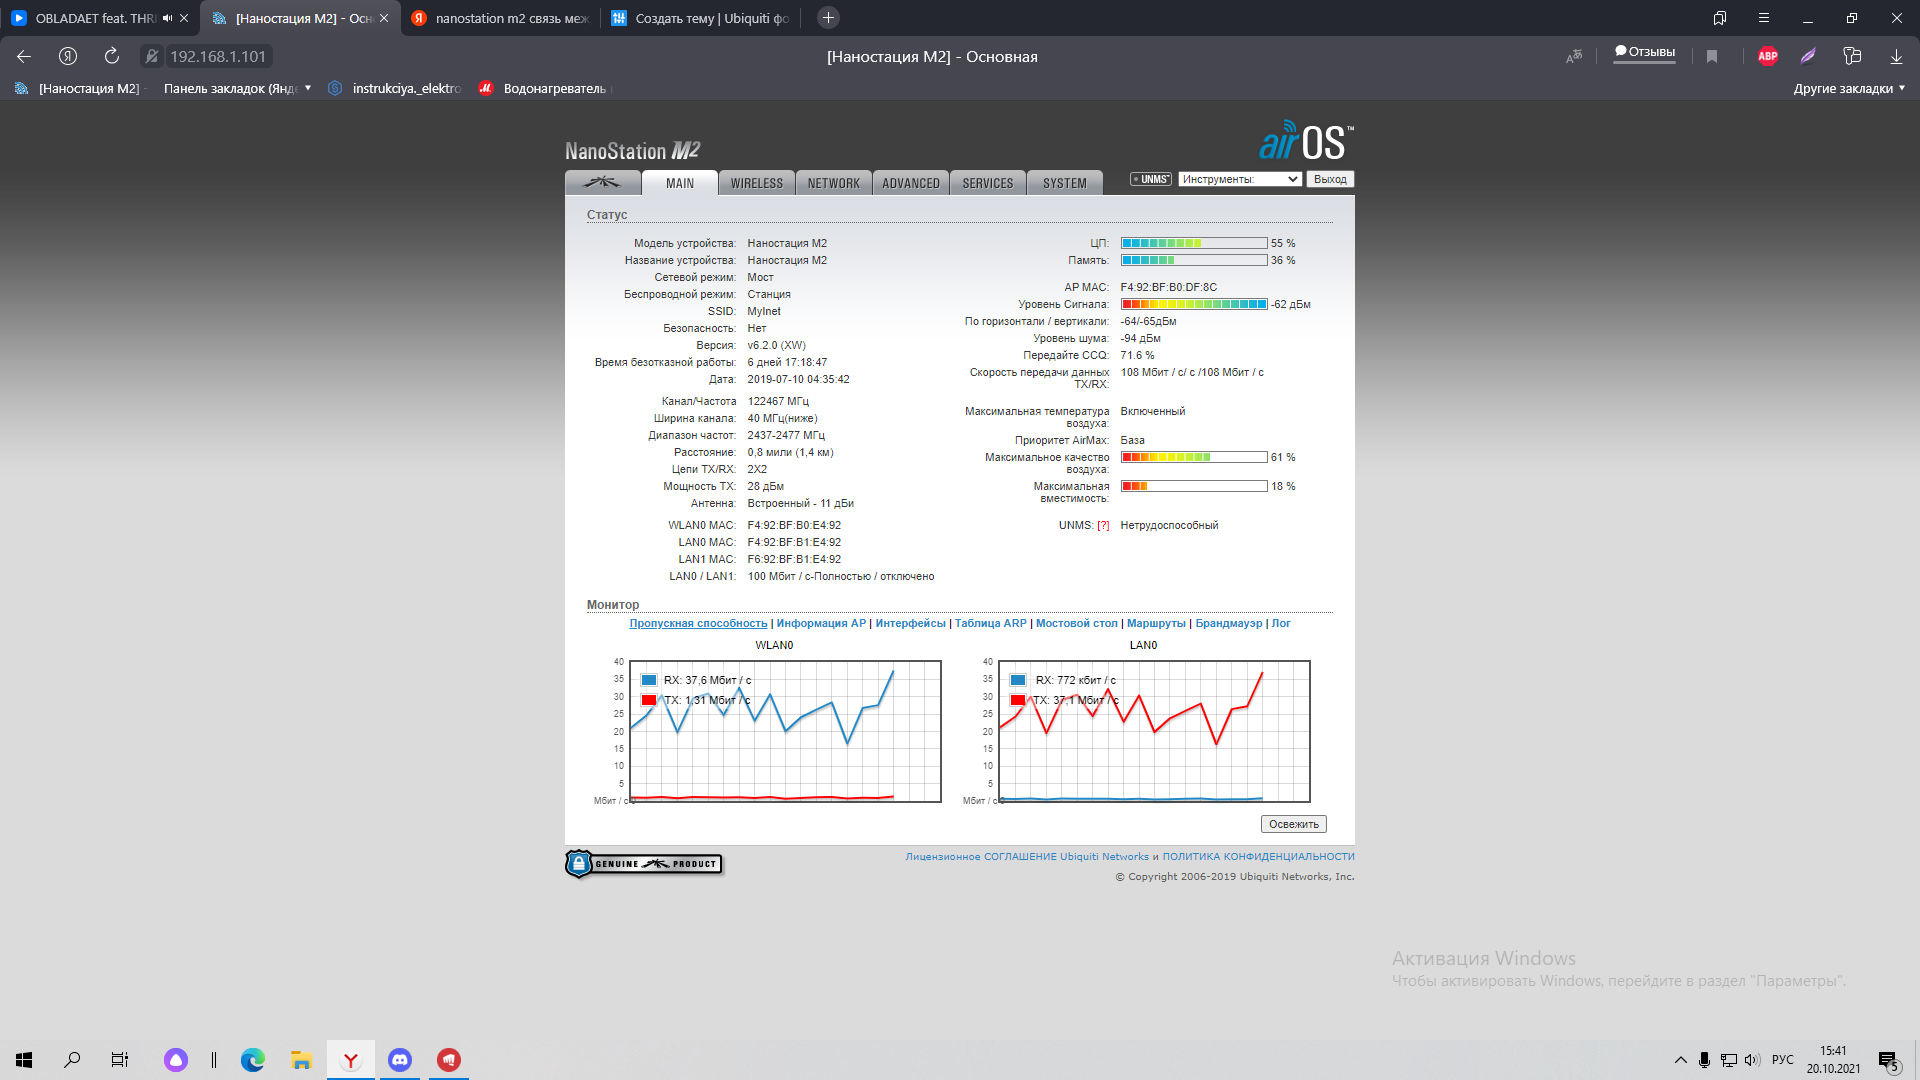Screen dimensions: 1920x1080
Task: Click the UNMS badge button
Action: (x=1151, y=180)
